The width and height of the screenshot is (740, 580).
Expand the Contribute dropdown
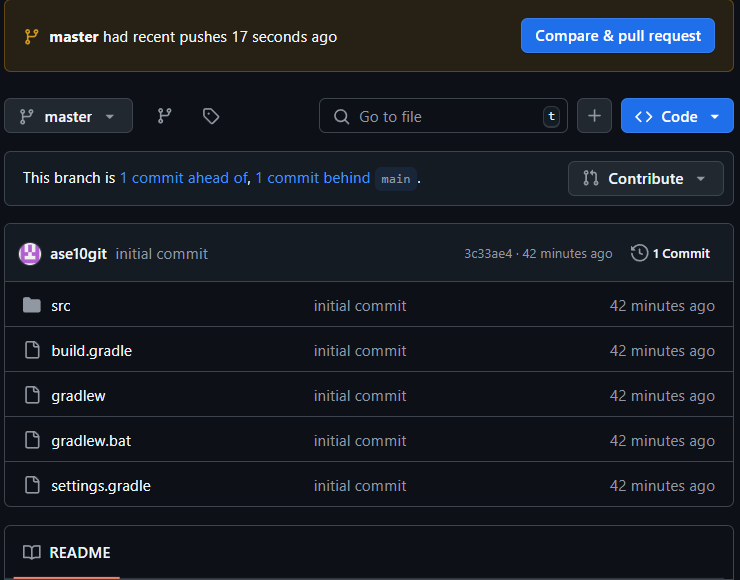[x=646, y=178]
